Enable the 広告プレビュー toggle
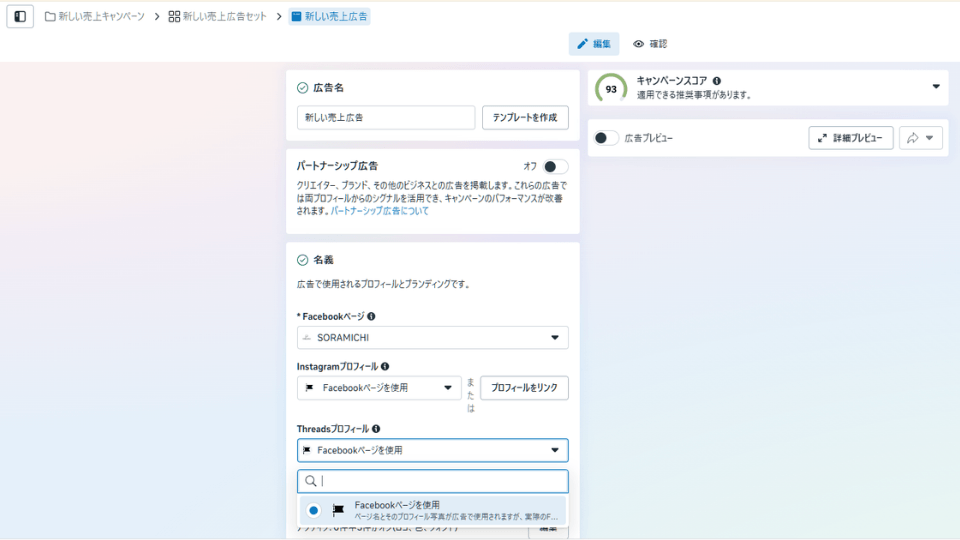 coord(606,138)
